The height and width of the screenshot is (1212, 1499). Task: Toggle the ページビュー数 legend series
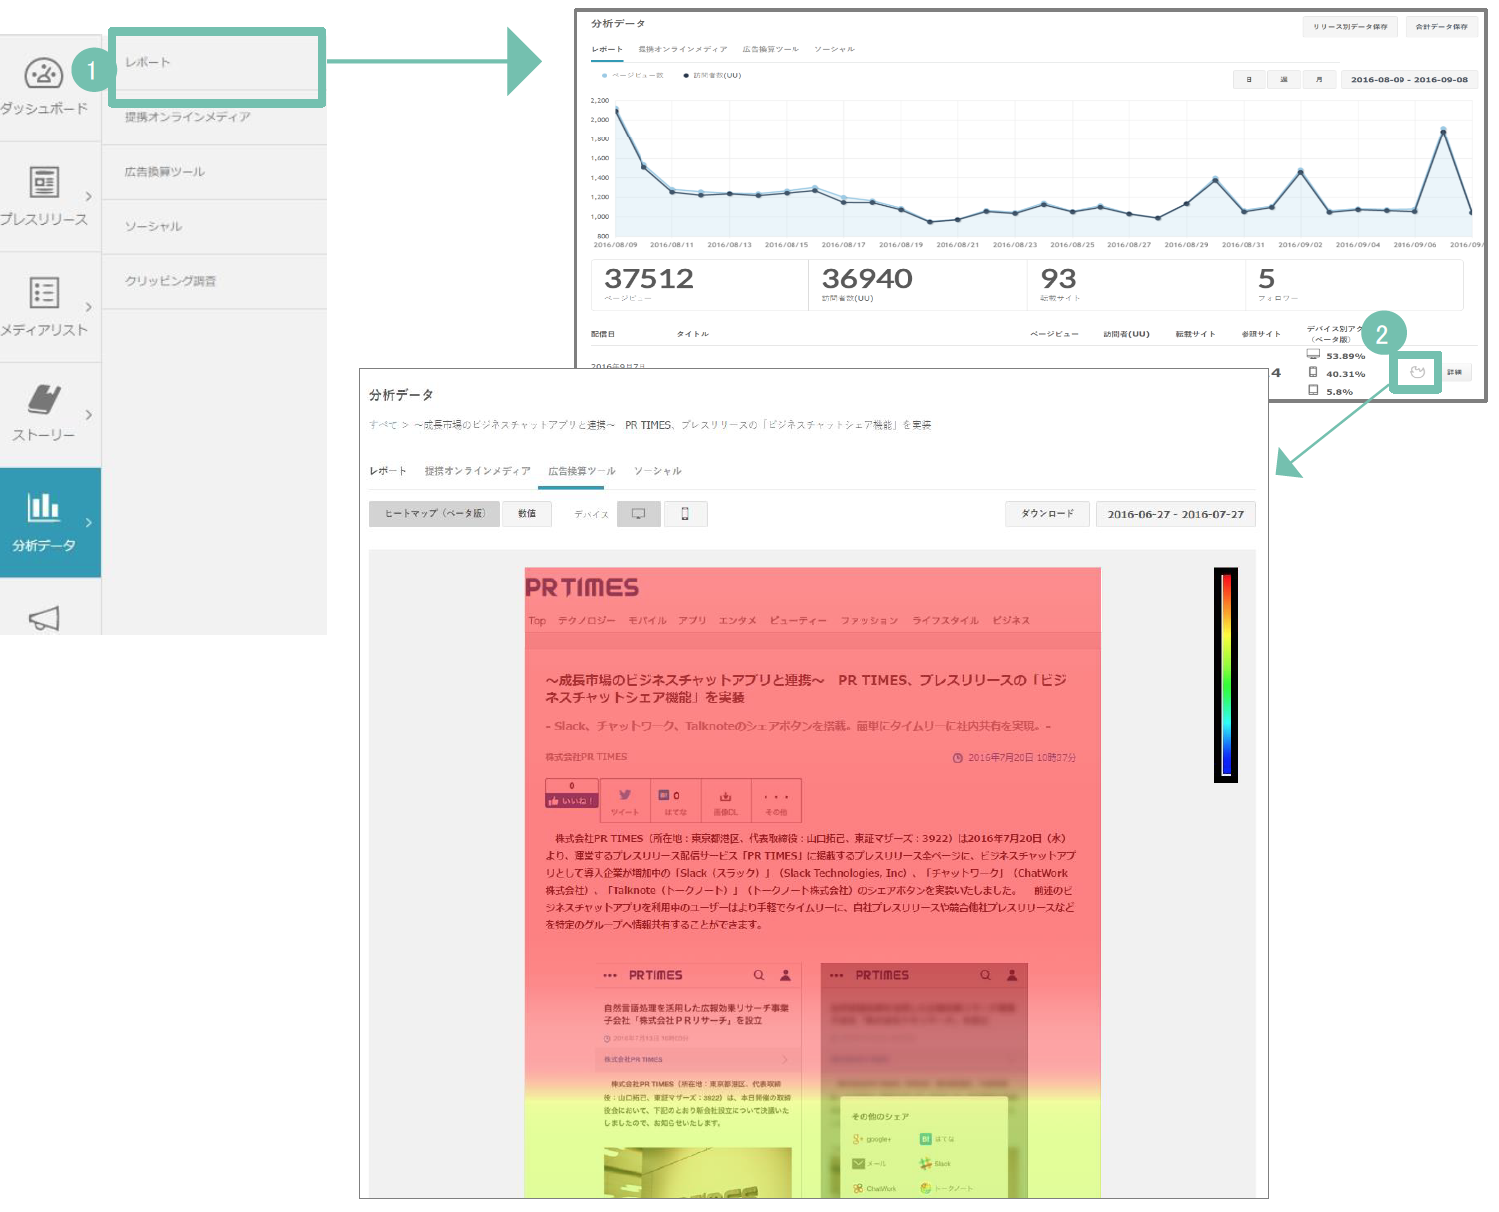click(x=633, y=75)
